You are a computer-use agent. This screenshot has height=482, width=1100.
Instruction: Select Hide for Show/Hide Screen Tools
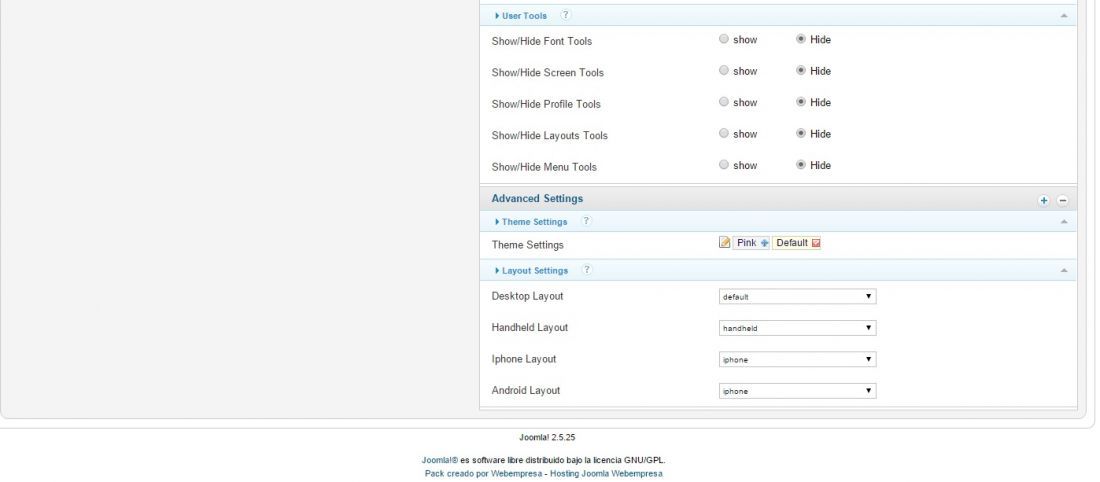[x=801, y=71]
